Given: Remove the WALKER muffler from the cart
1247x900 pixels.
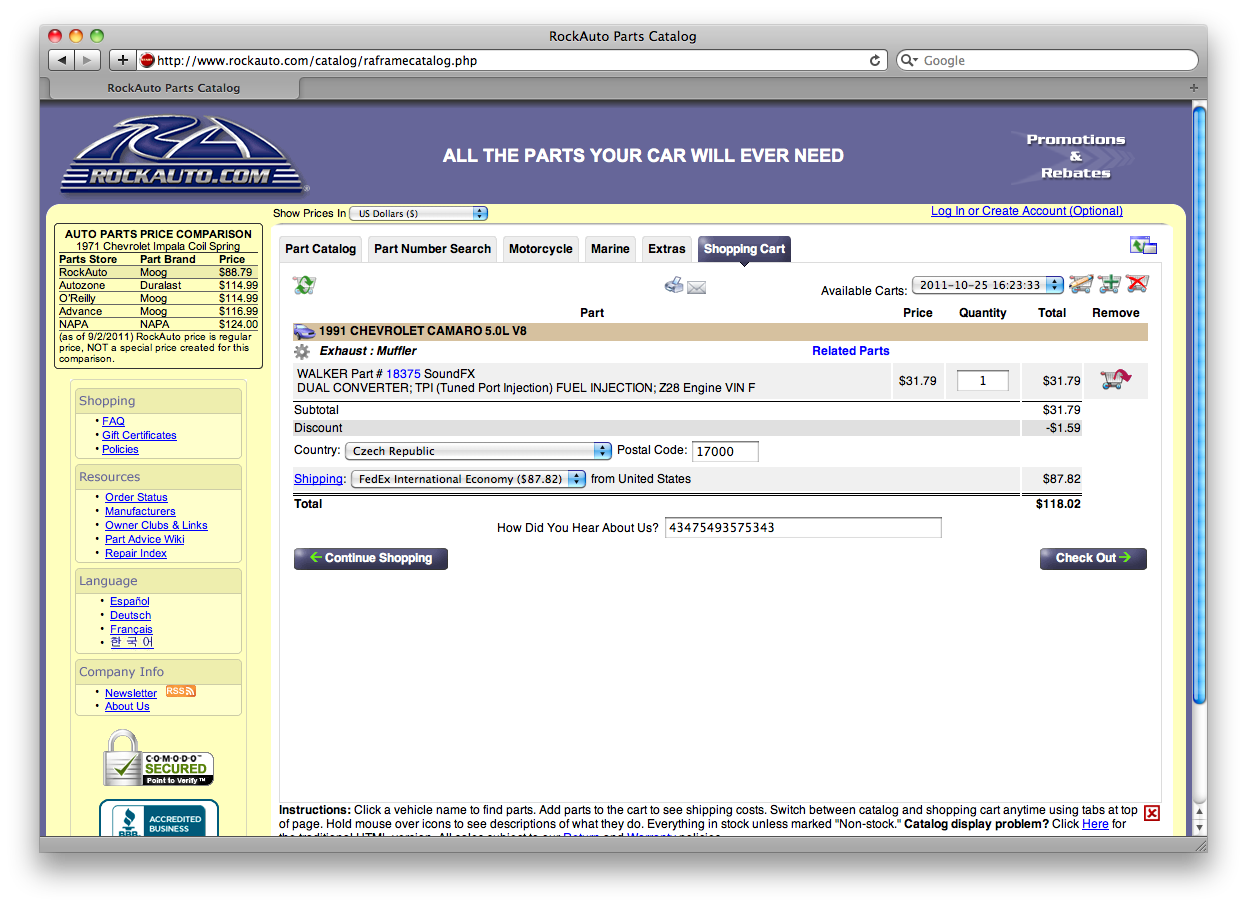Looking at the screenshot, I should click(1115, 380).
